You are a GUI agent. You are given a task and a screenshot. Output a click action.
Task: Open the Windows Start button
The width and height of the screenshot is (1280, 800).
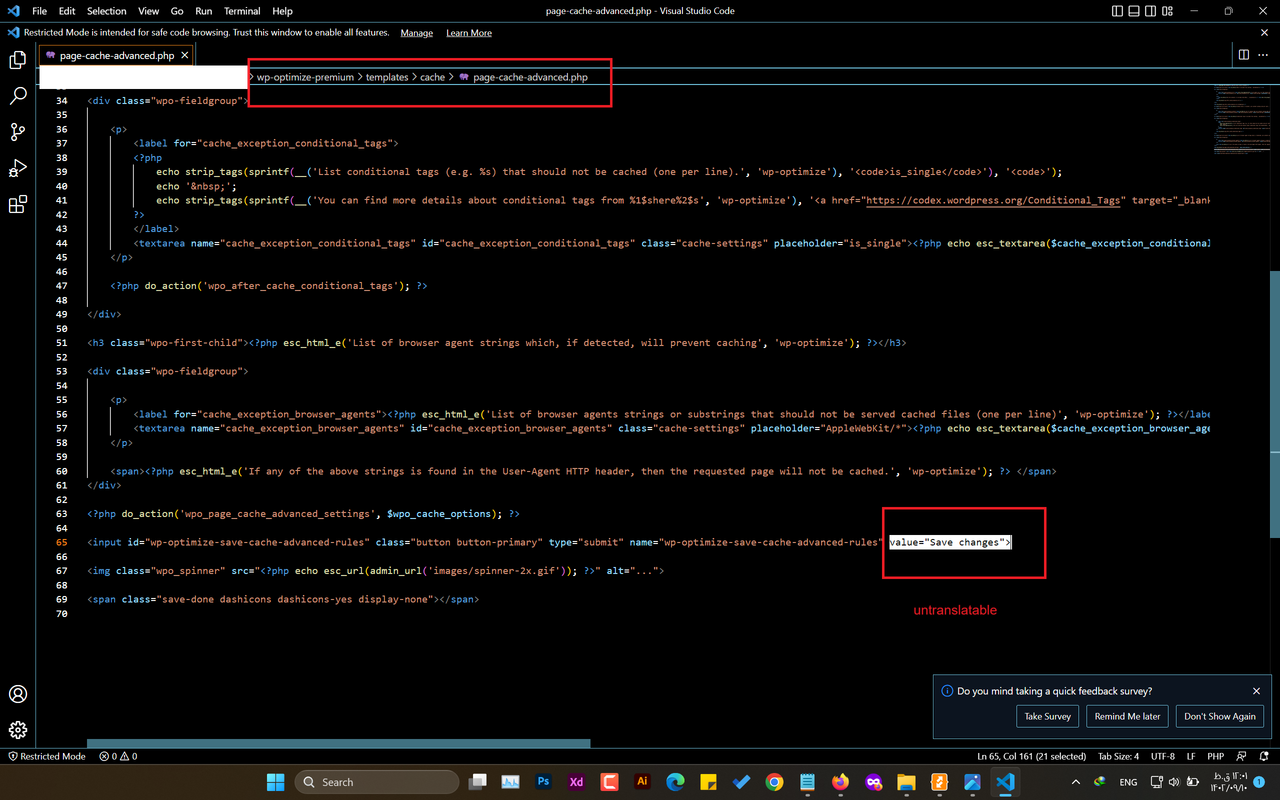point(275,782)
